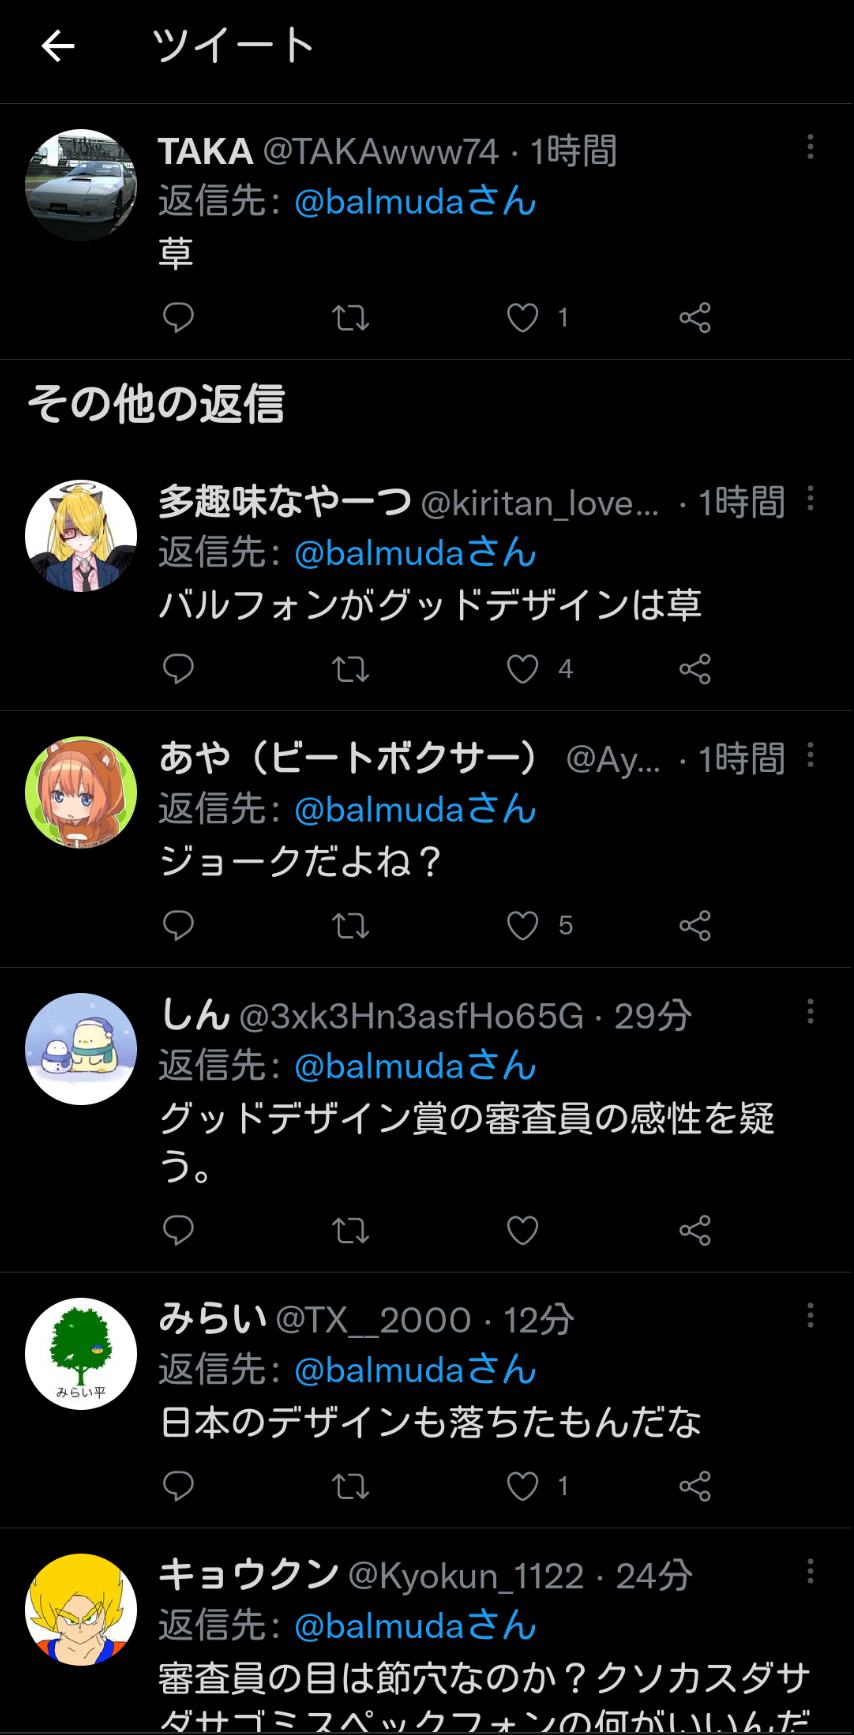
Task: Like みらい's reply about 日本のデザイン
Action: 522,1487
